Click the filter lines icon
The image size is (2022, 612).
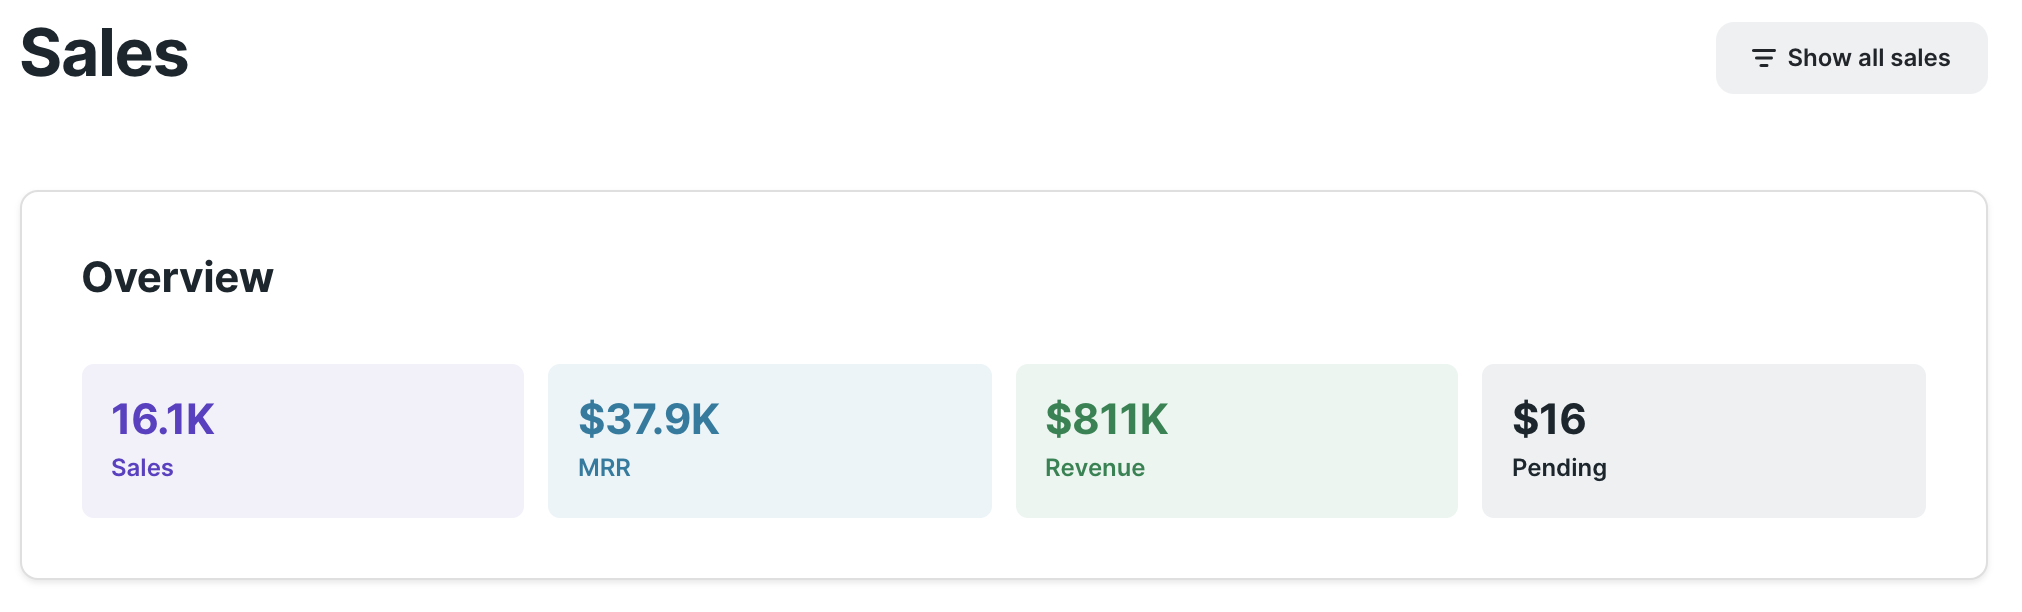(x=1763, y=58)
